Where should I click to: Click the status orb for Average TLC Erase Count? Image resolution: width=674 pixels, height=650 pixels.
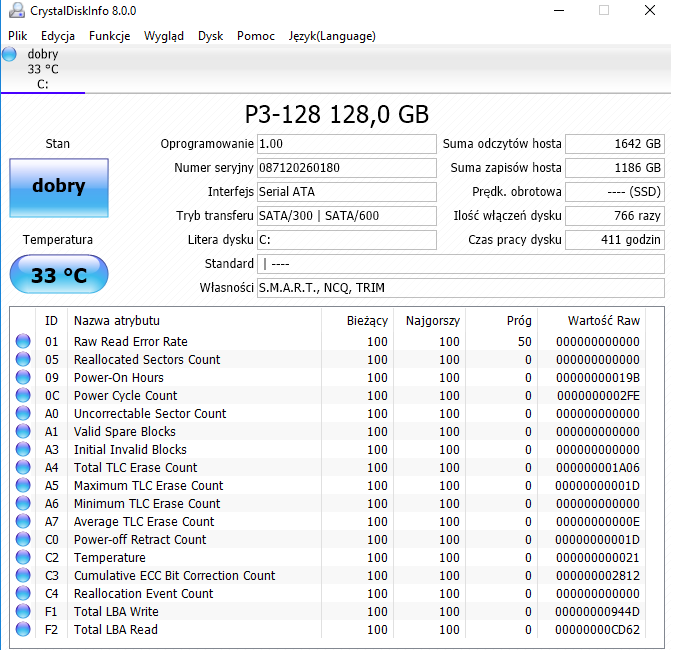tap(23, 521)
